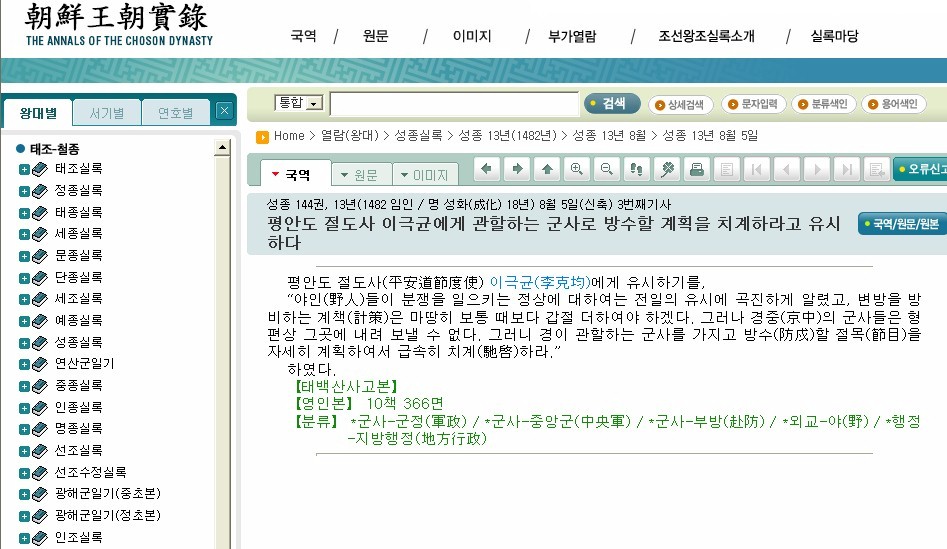Click the zoom out magnifier icon
Viewport: 947px width, 549px height.
tap(606, 169)
